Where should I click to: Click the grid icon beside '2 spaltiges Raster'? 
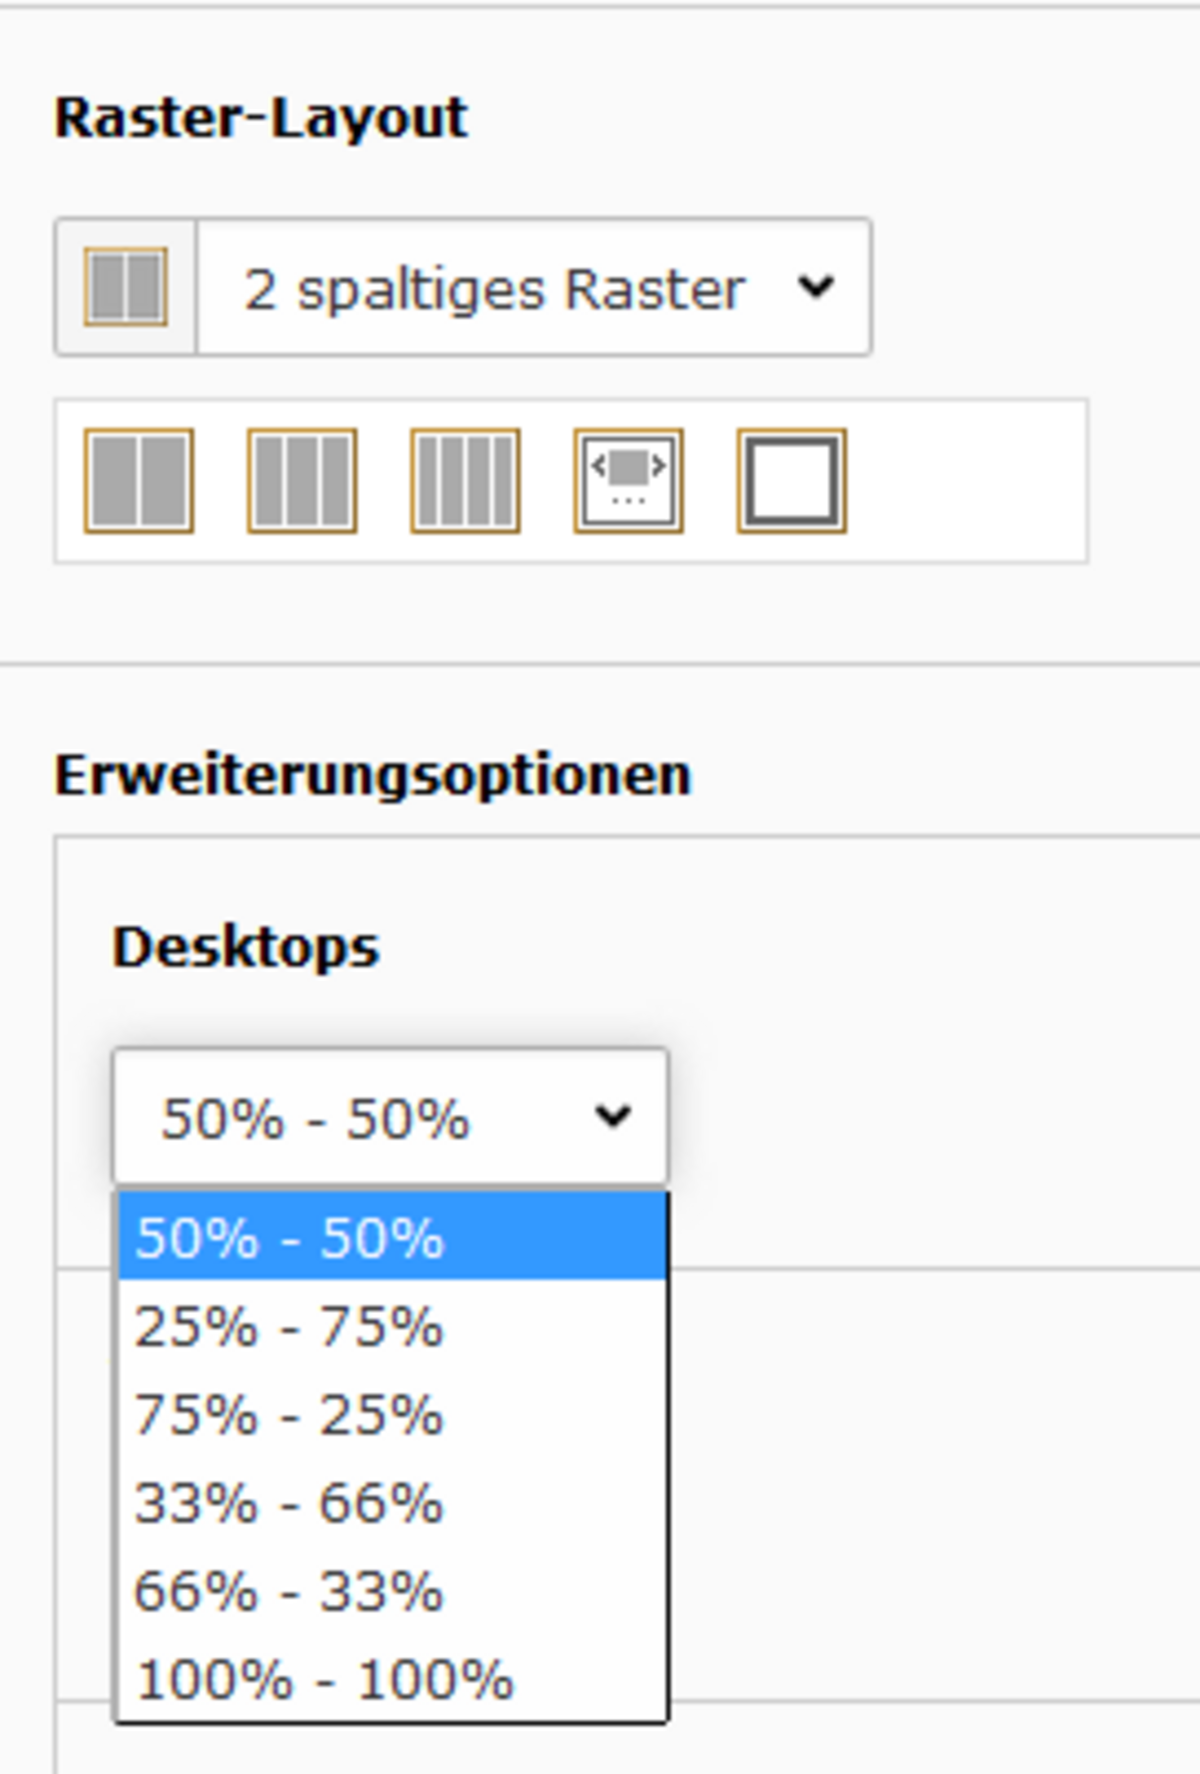click(x=126, y=287)
